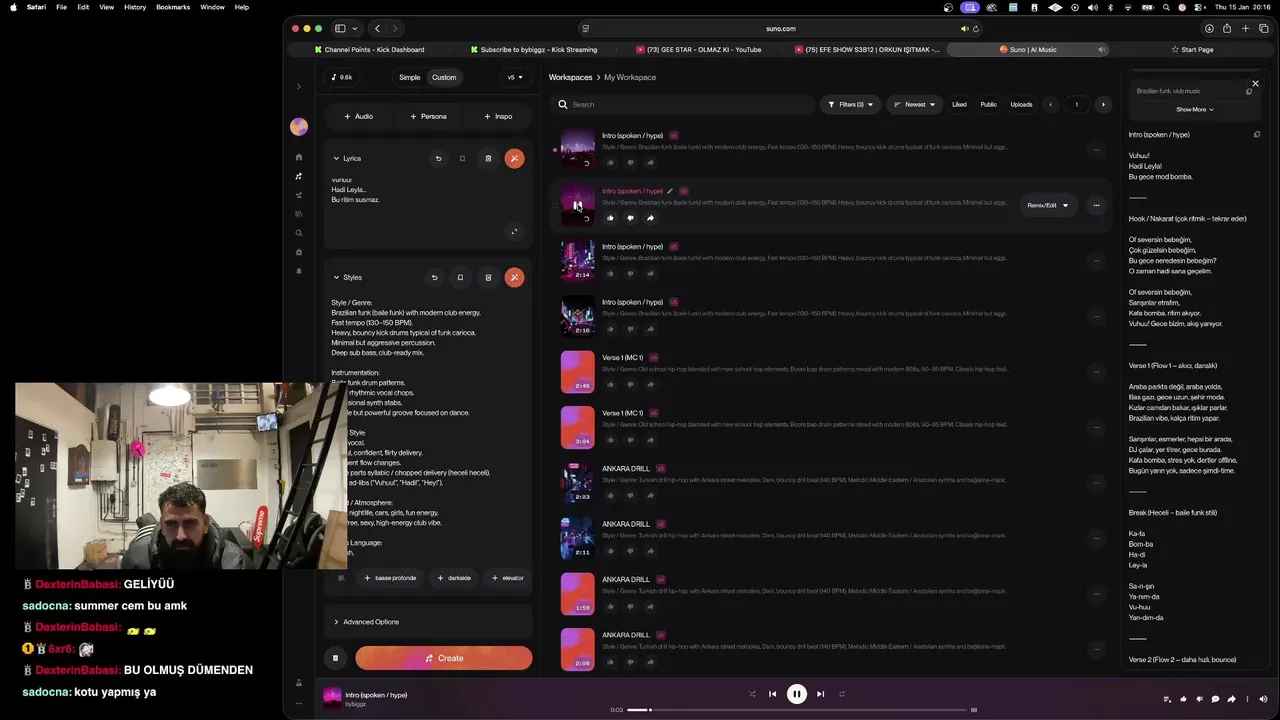1280x720 pixels.
Task: Open the Search icon in left sidebar
Action: coord(298,233)
